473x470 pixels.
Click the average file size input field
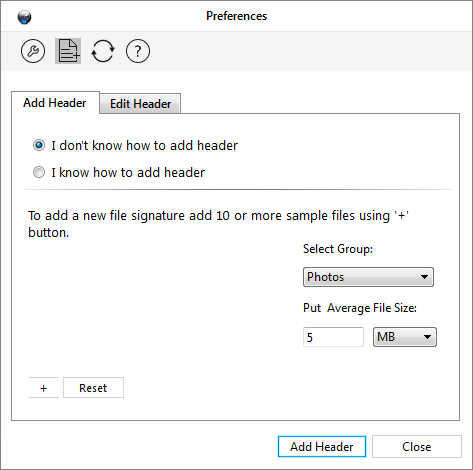333,337
